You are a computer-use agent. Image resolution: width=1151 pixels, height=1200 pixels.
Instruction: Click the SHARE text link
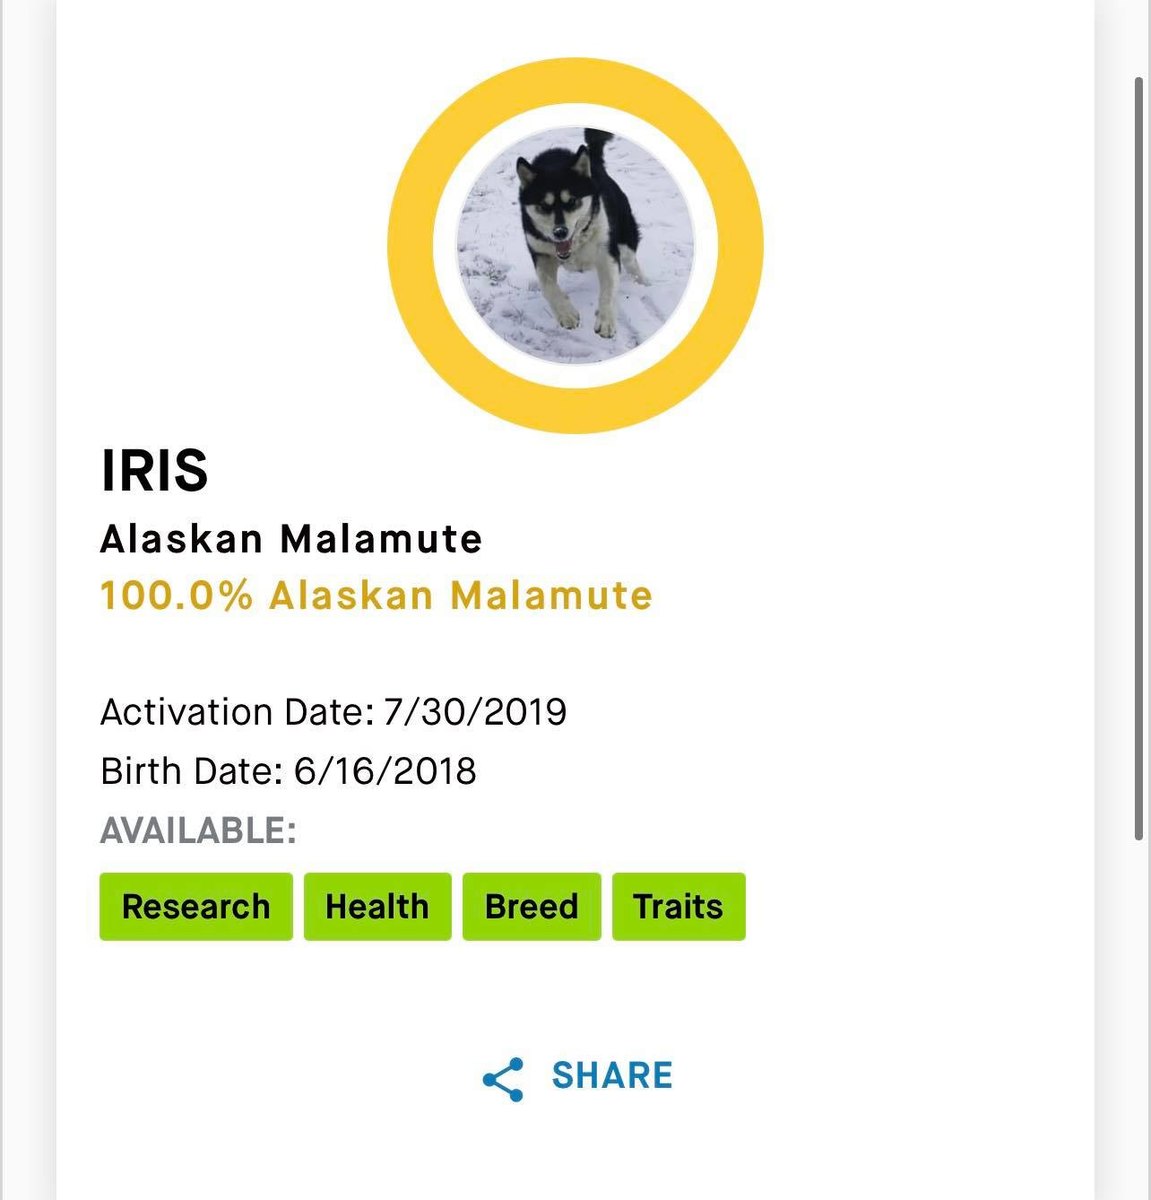(x=612, y=1076)
